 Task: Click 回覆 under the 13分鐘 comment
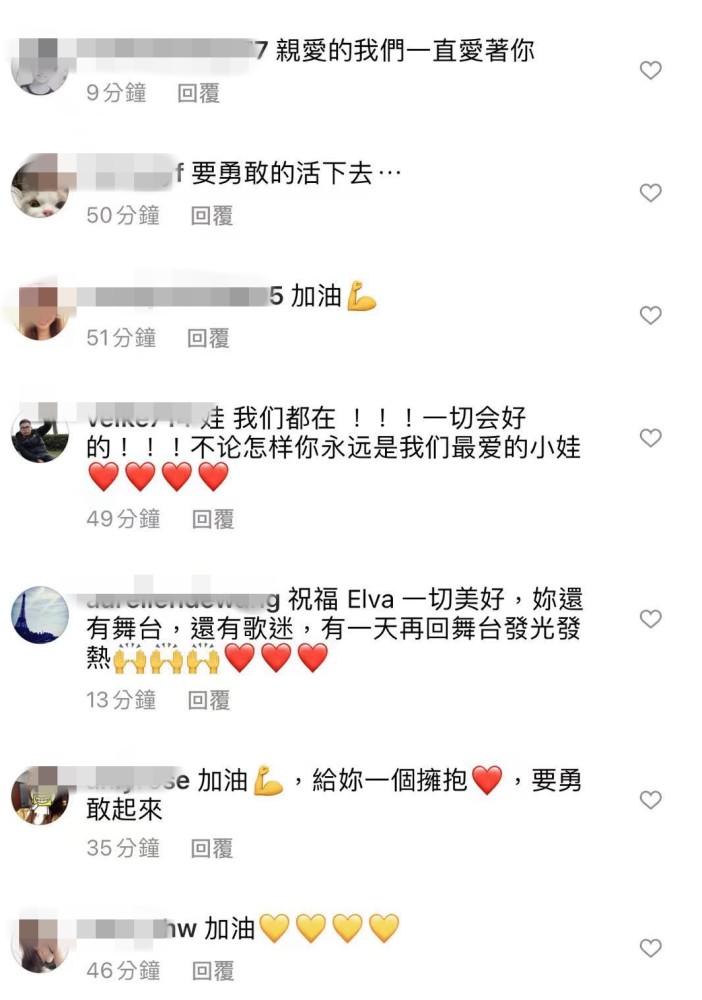[208, 700]
